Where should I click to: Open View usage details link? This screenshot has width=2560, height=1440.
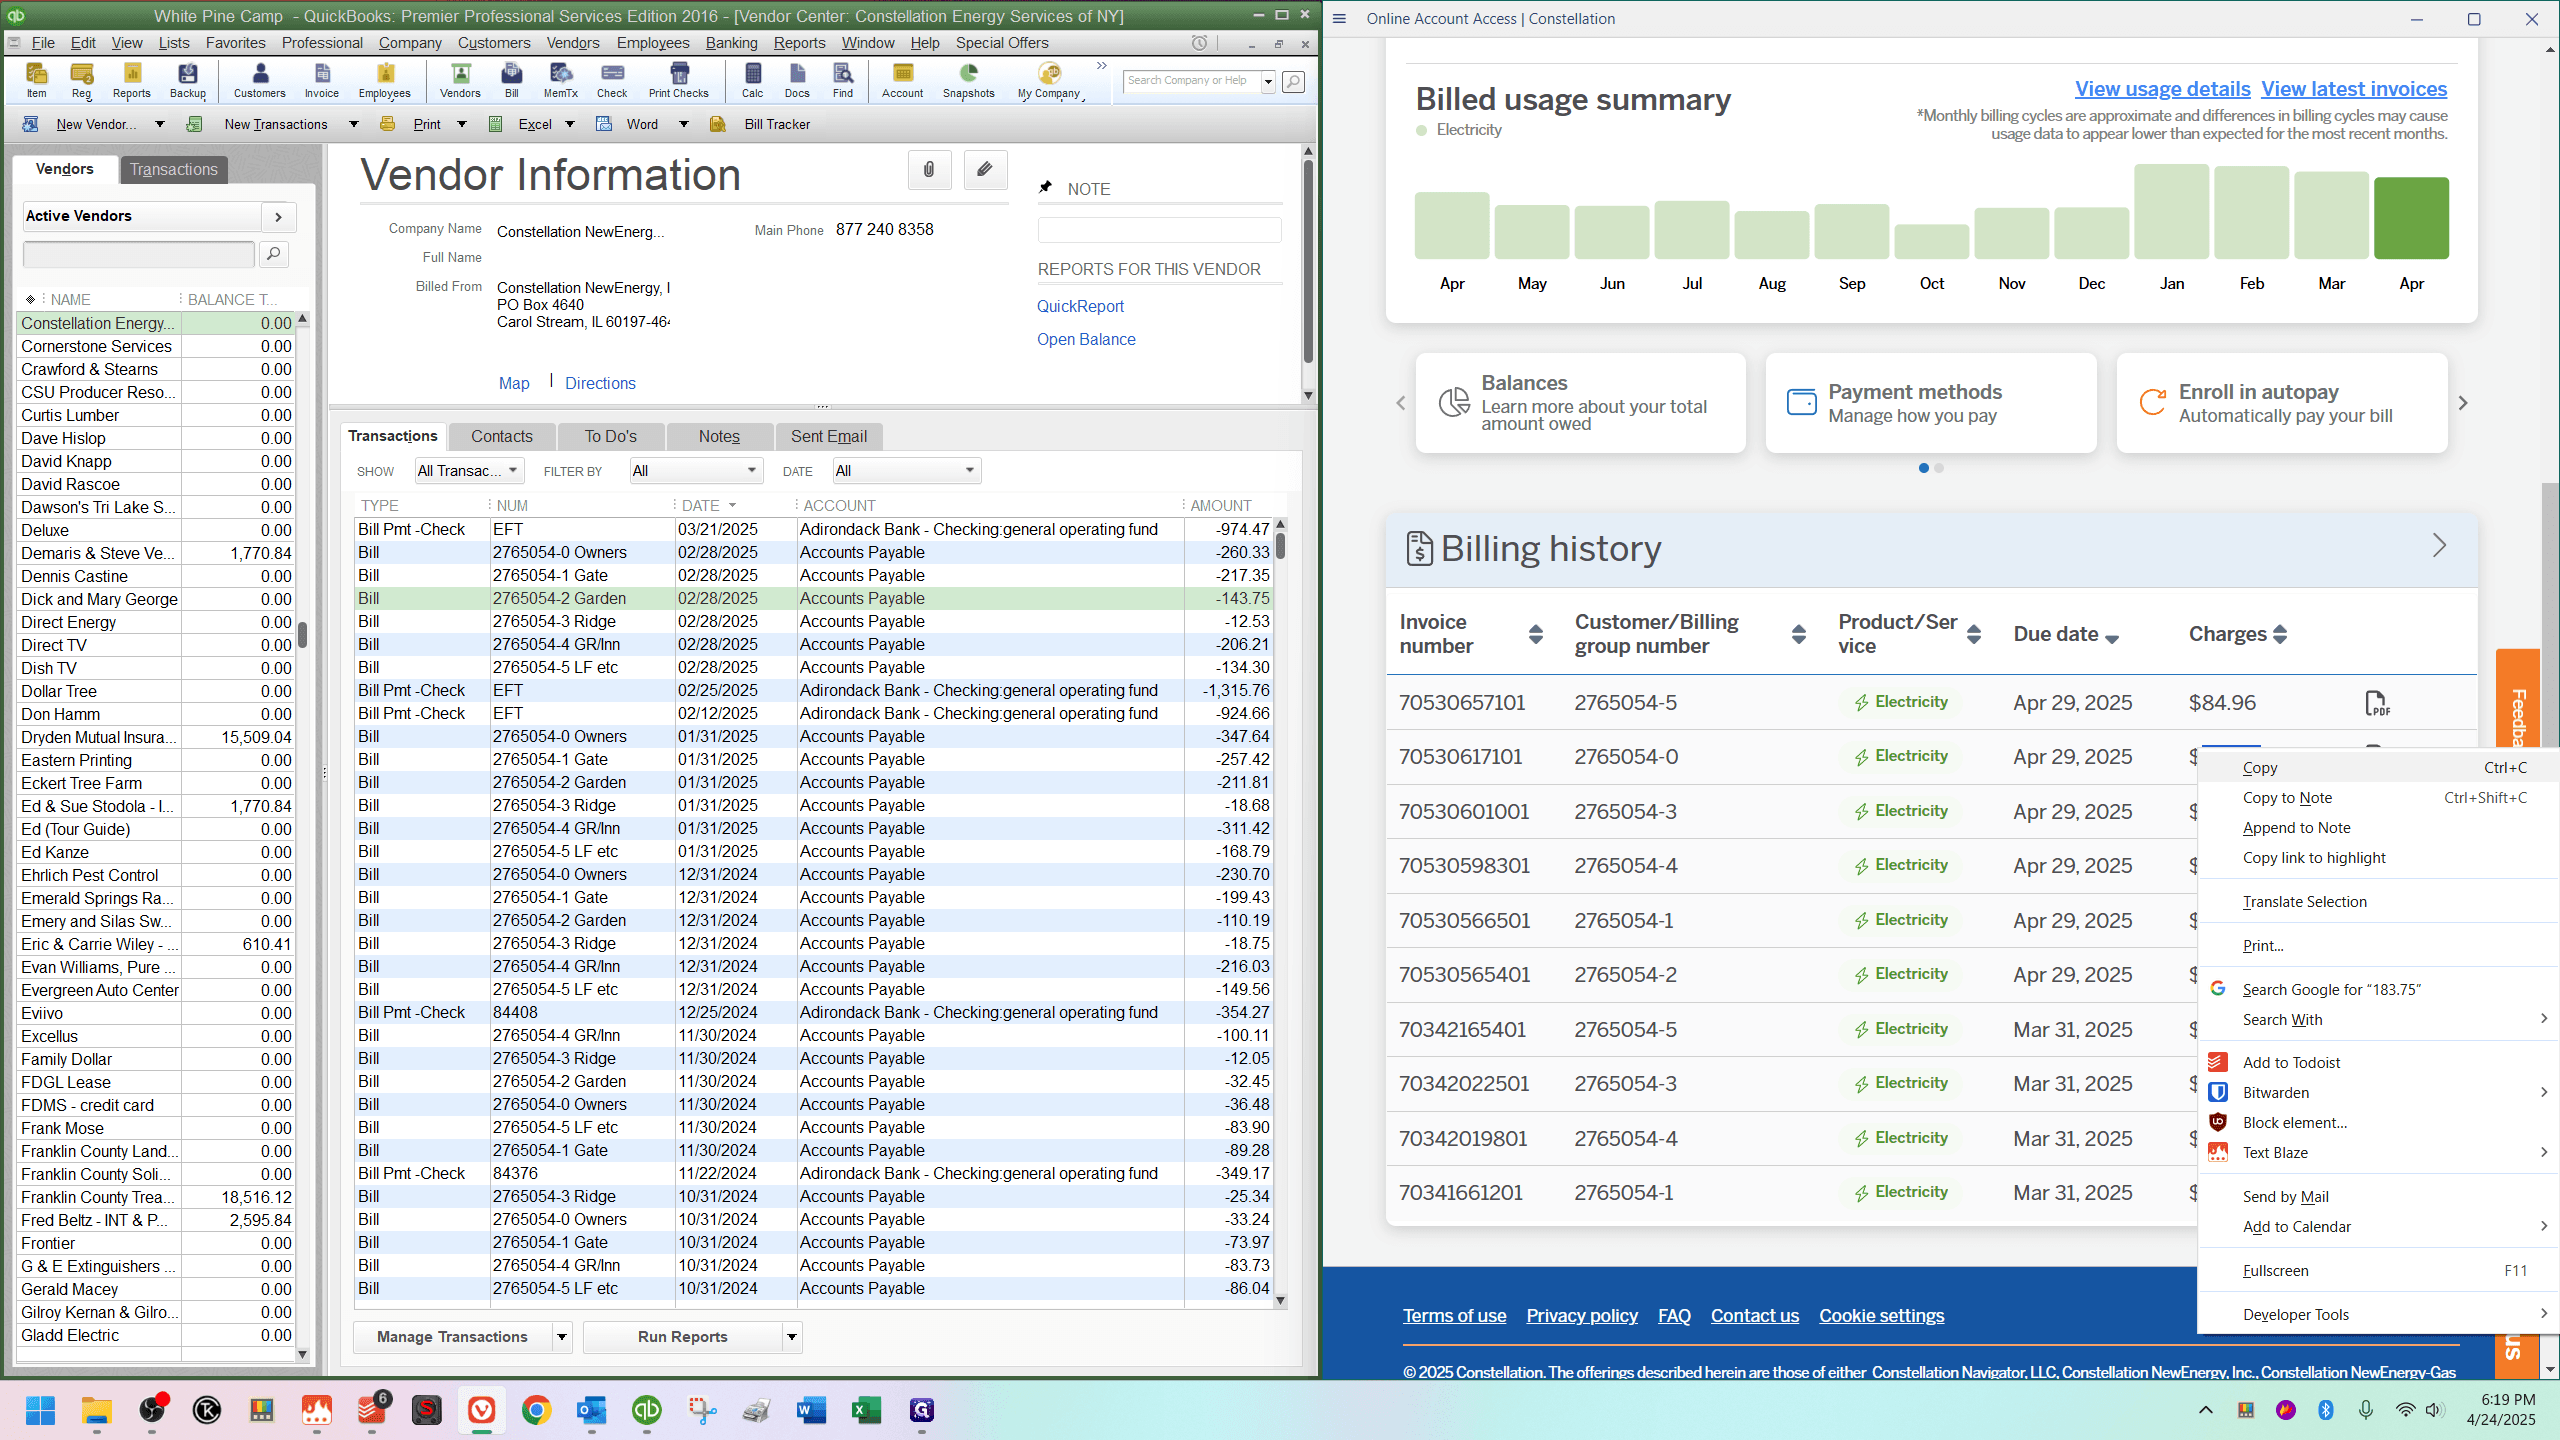(x=2162, y=89)
